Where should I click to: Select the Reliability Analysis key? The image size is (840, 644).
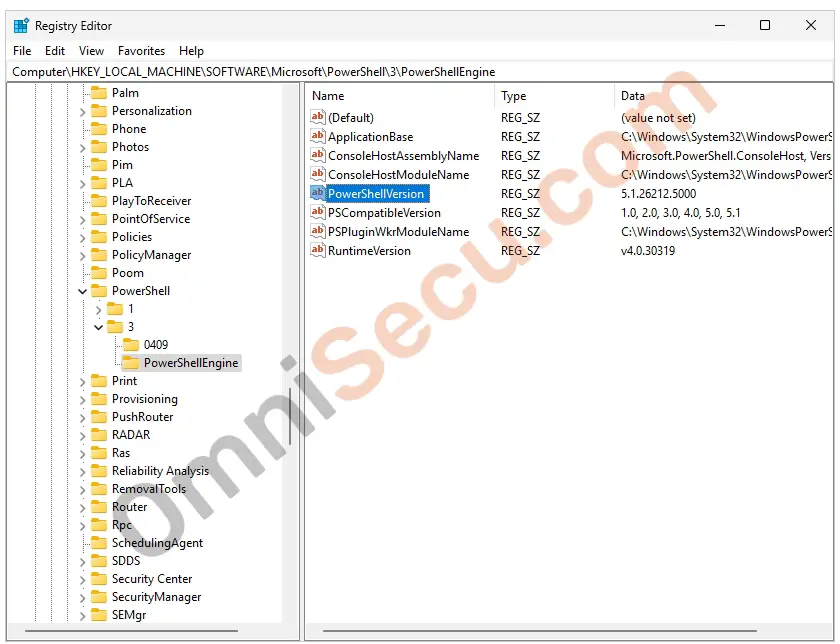pos(160,471)
